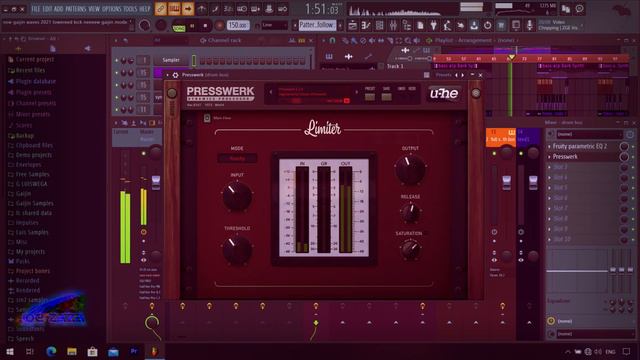Expand Plugin database in browser

tap(36, 81)
